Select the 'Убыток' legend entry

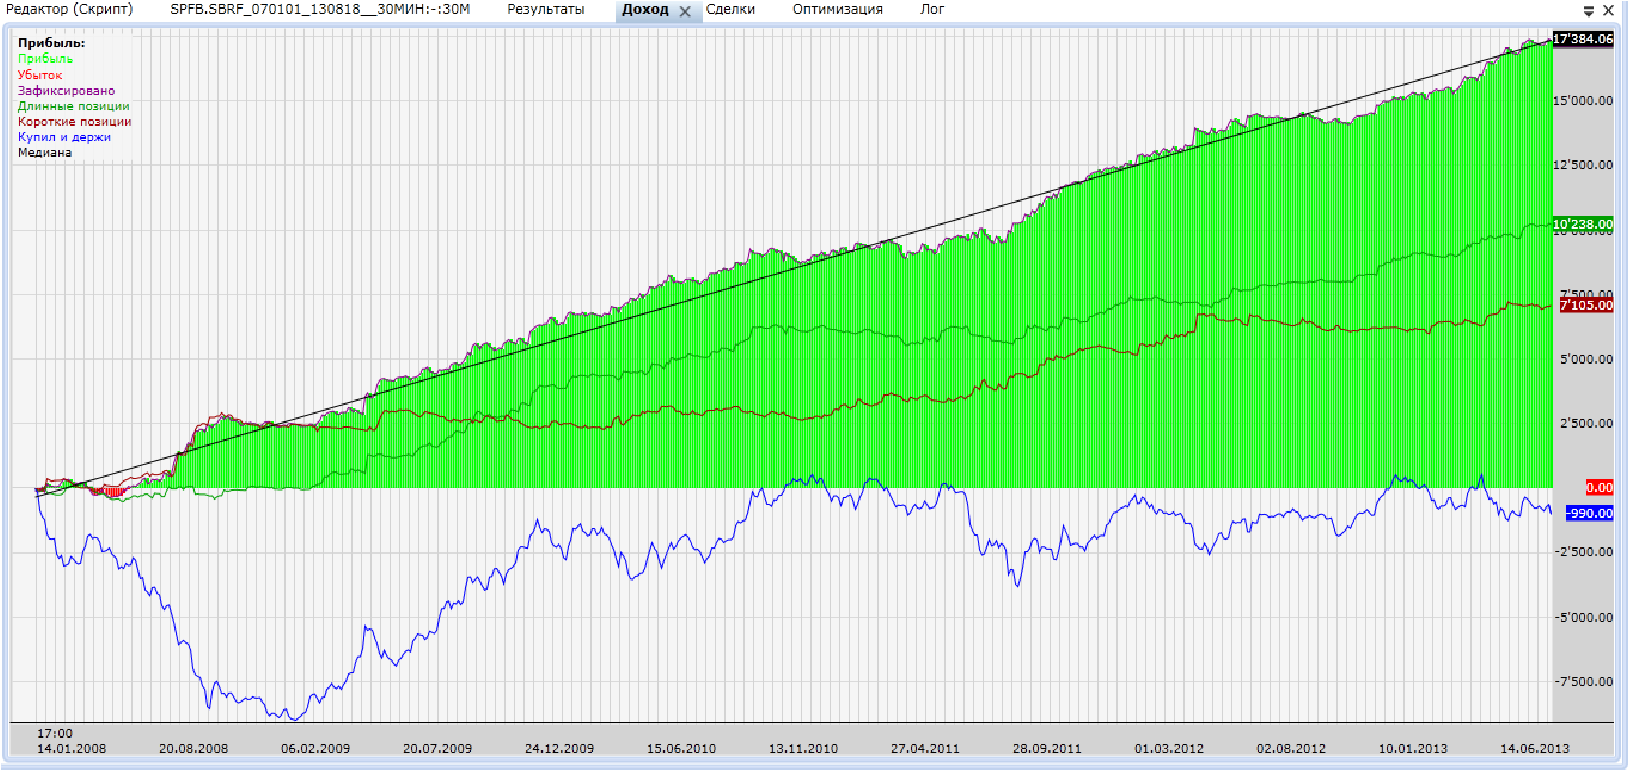(40, 75)
